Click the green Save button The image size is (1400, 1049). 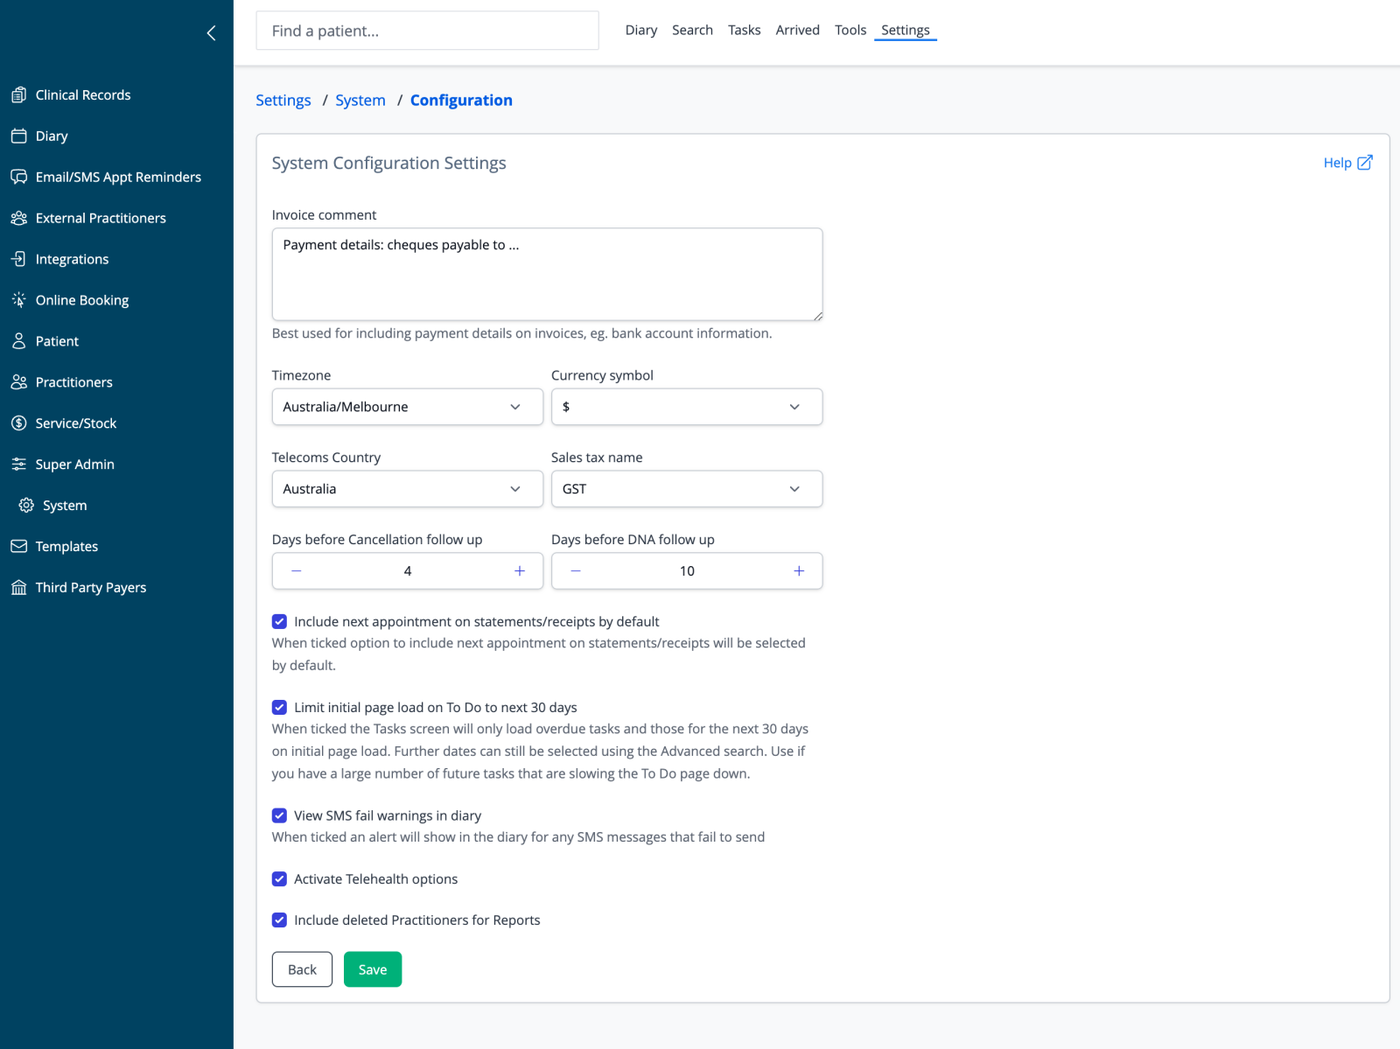tap(373, 969)
